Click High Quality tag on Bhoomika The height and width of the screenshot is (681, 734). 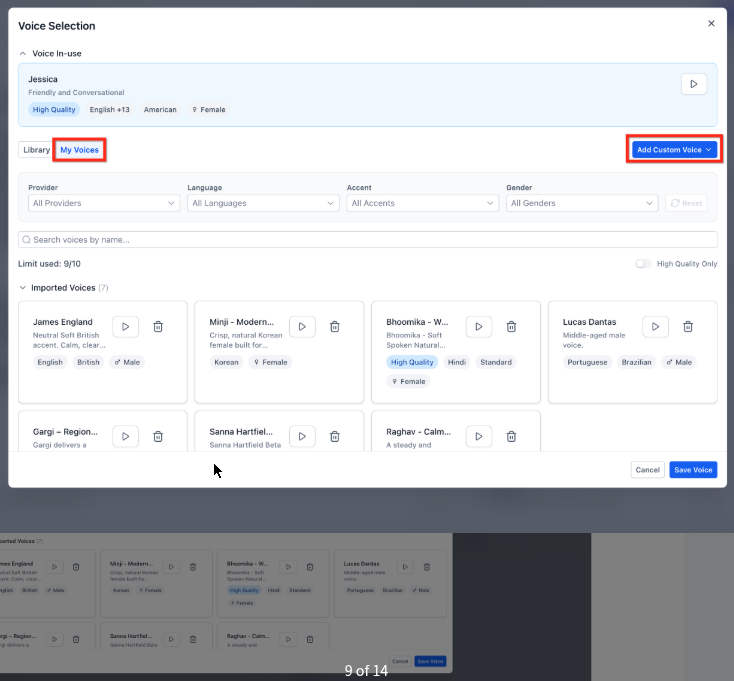click(x=412, y=362)
